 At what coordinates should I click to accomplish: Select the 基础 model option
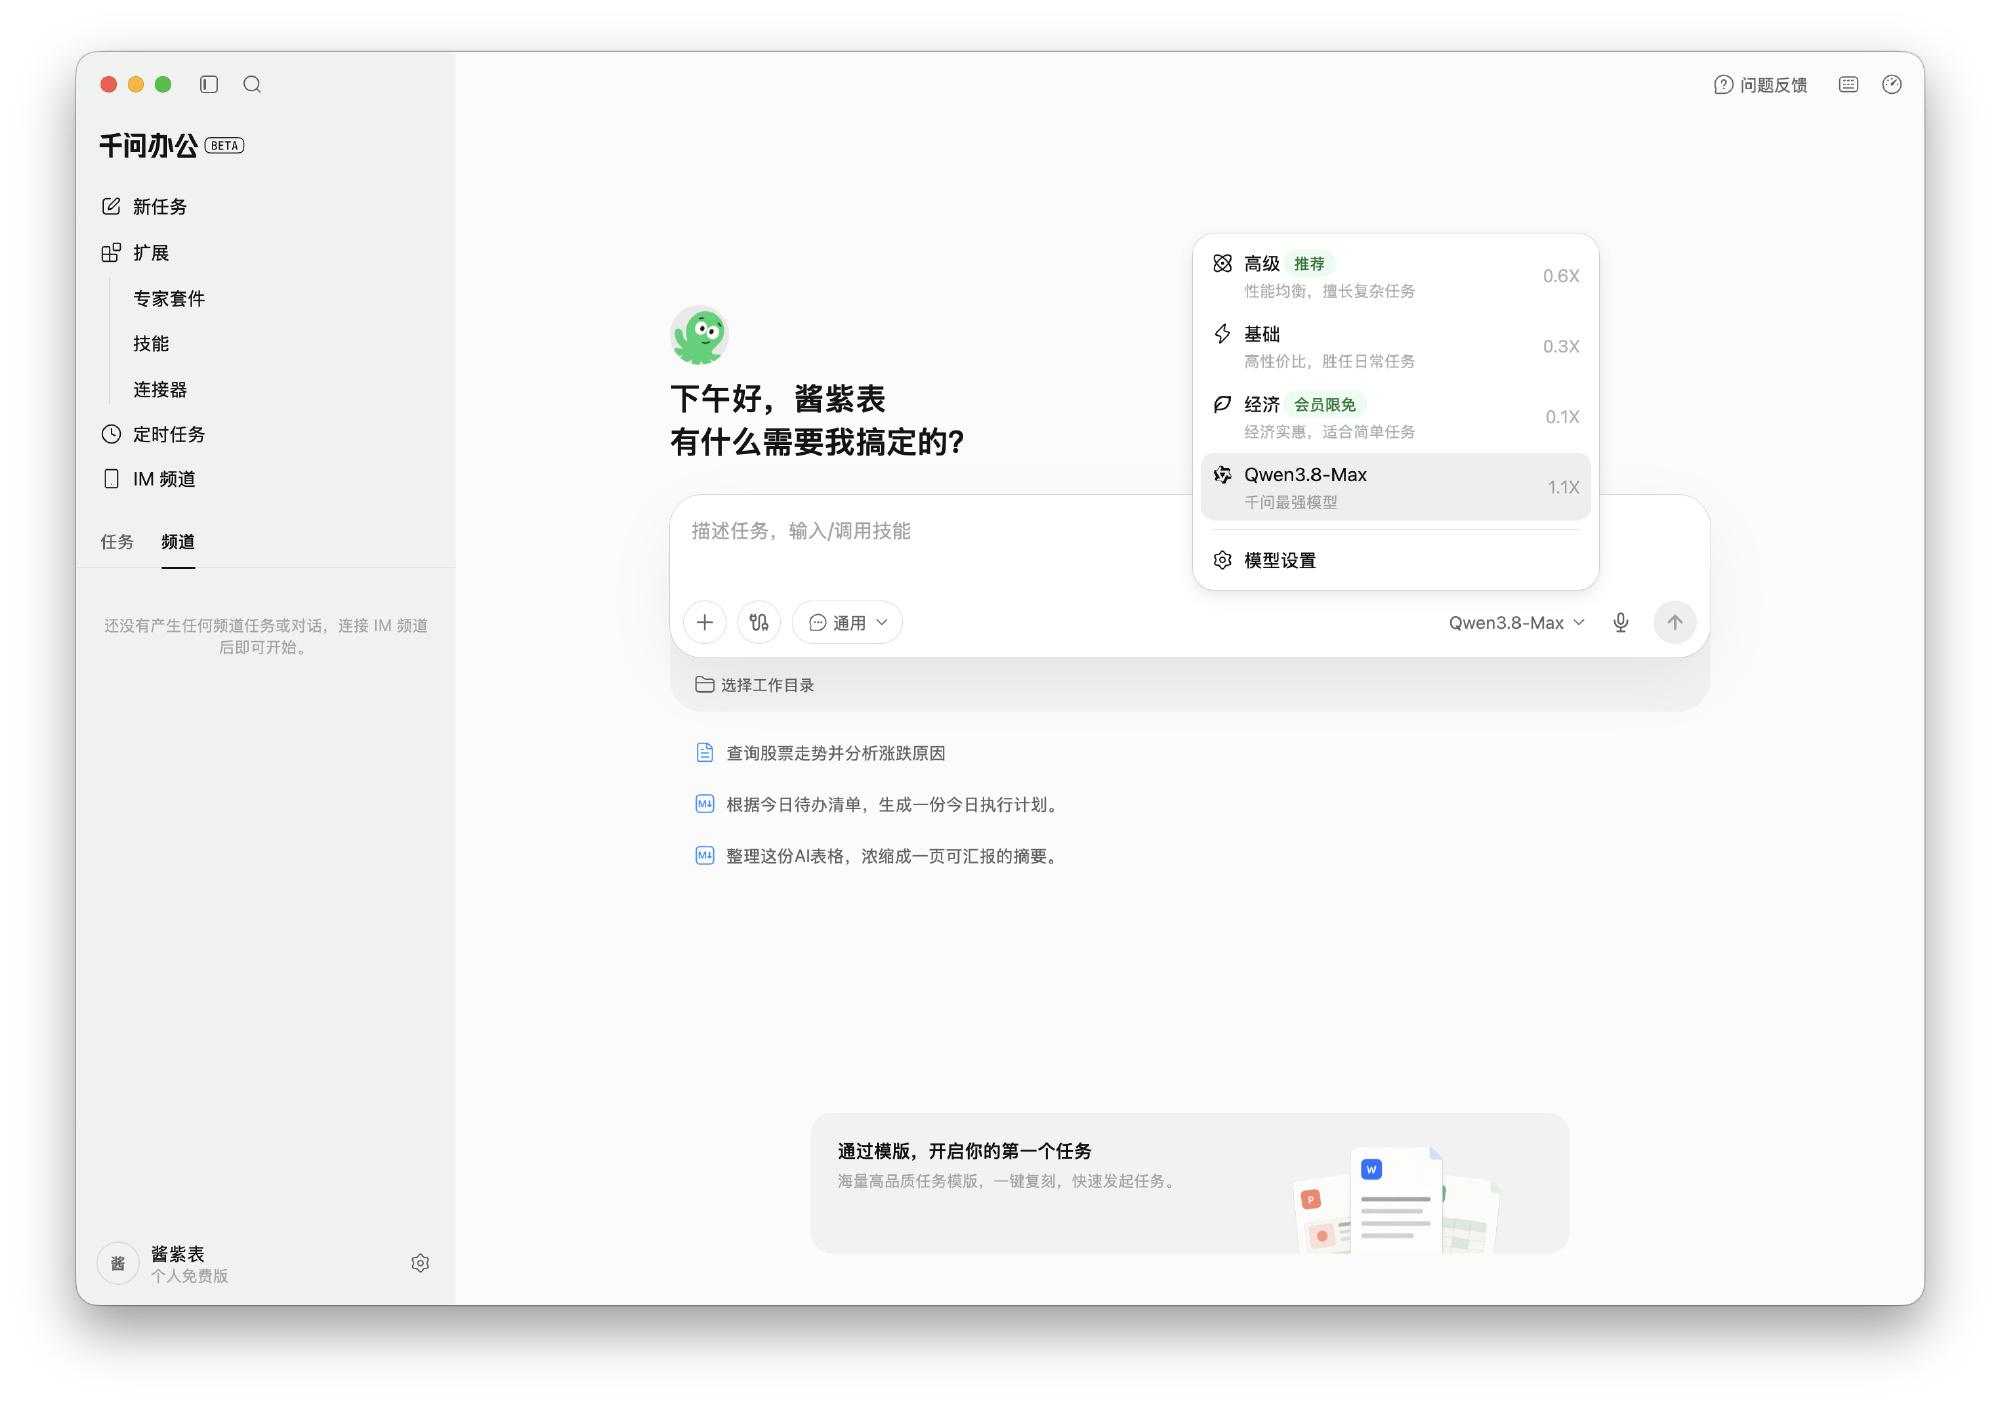[1395, 346]
